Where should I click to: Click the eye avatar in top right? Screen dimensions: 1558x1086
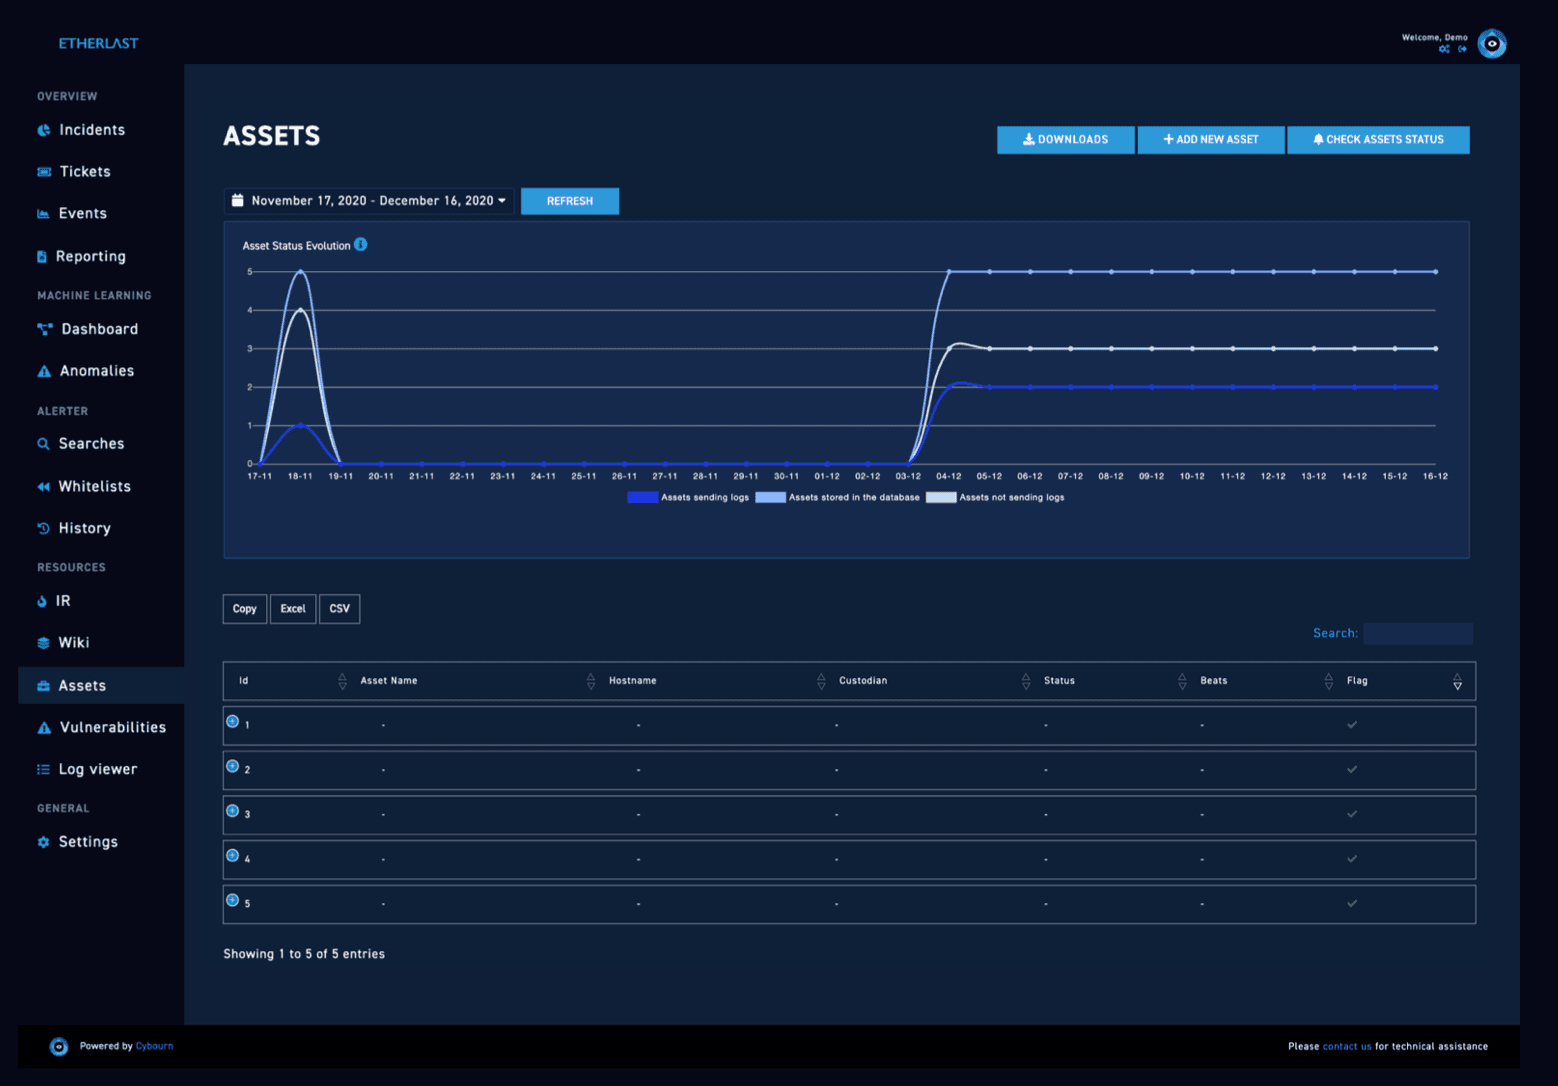click(1492, 44)
